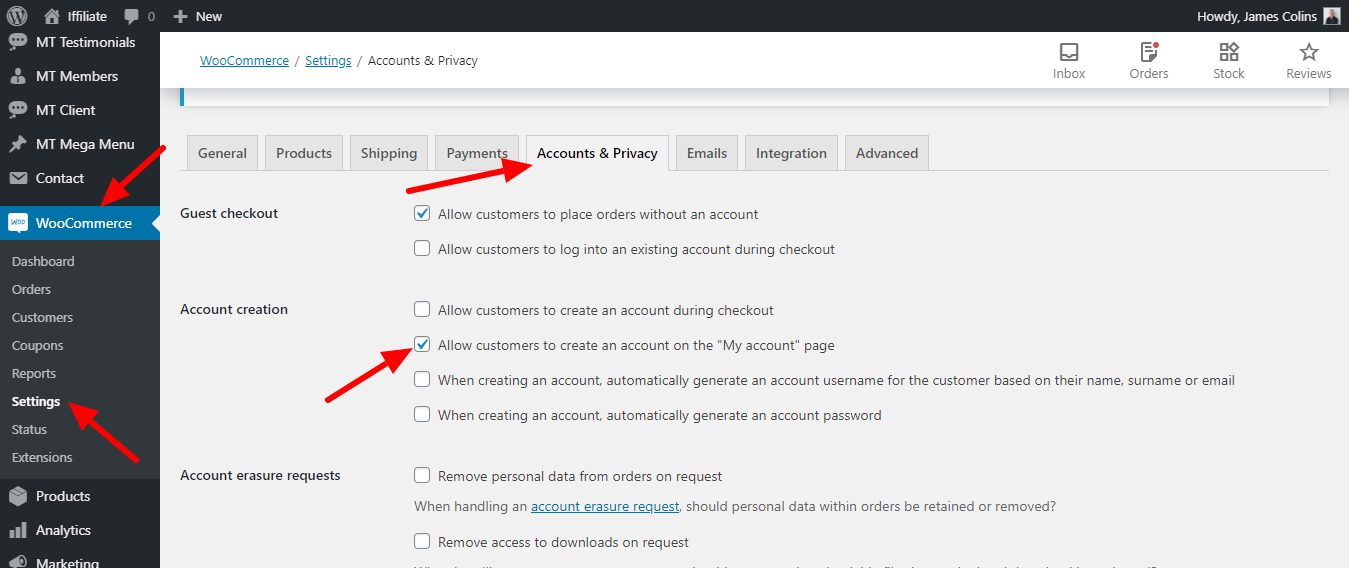
Task: Follow the Settings breadcrumb link
Action: 328,61
